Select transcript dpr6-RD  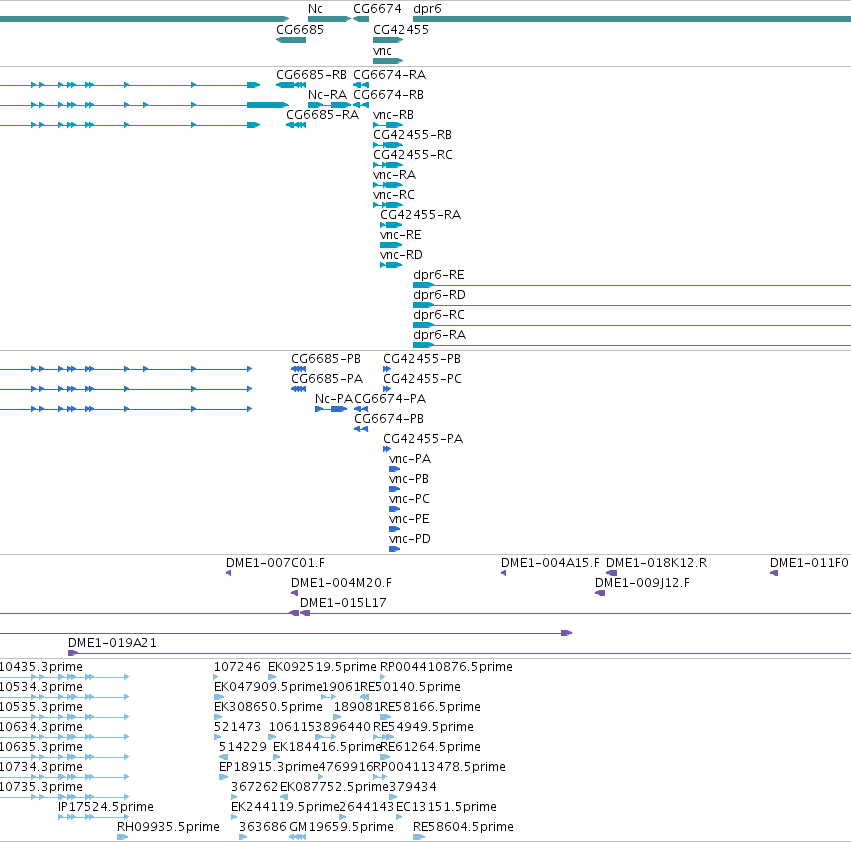[439, 295]
